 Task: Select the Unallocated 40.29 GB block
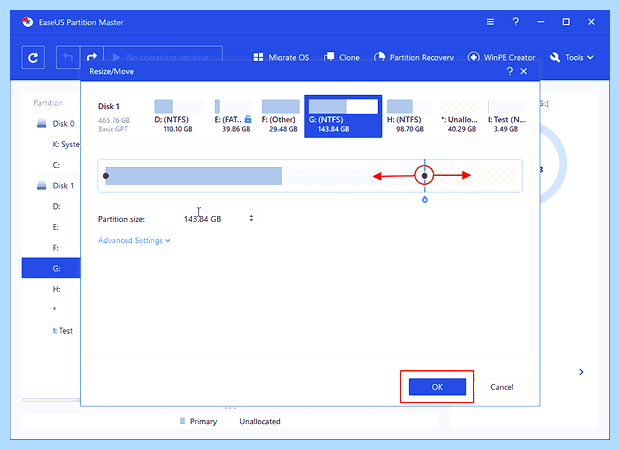459,116
